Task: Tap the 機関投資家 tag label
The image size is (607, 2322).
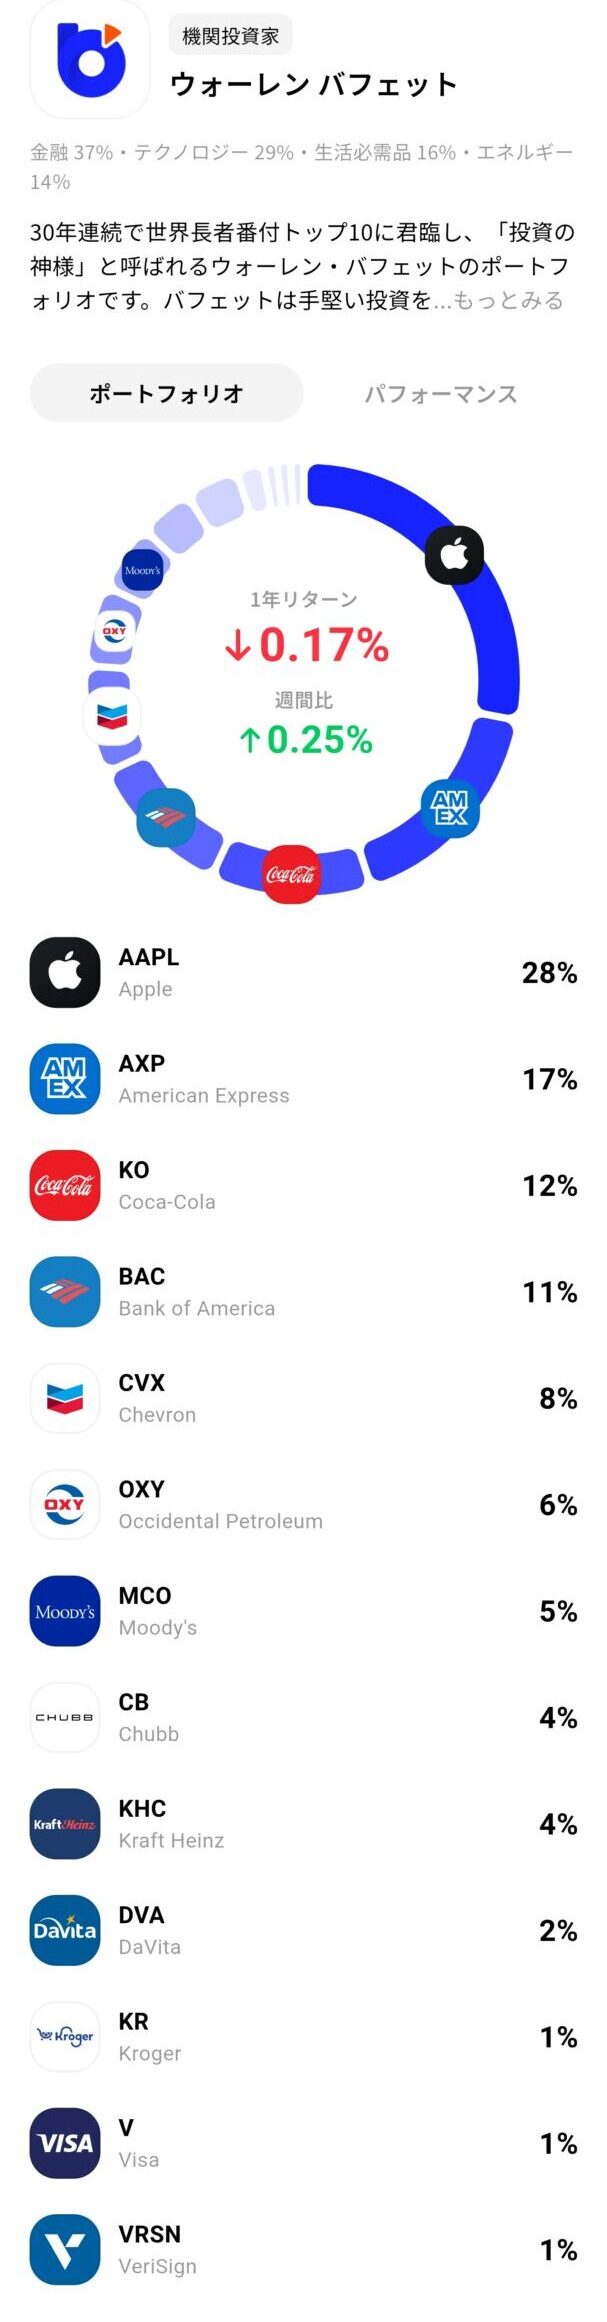Action: pyautogui.click(x=231, y=36)
